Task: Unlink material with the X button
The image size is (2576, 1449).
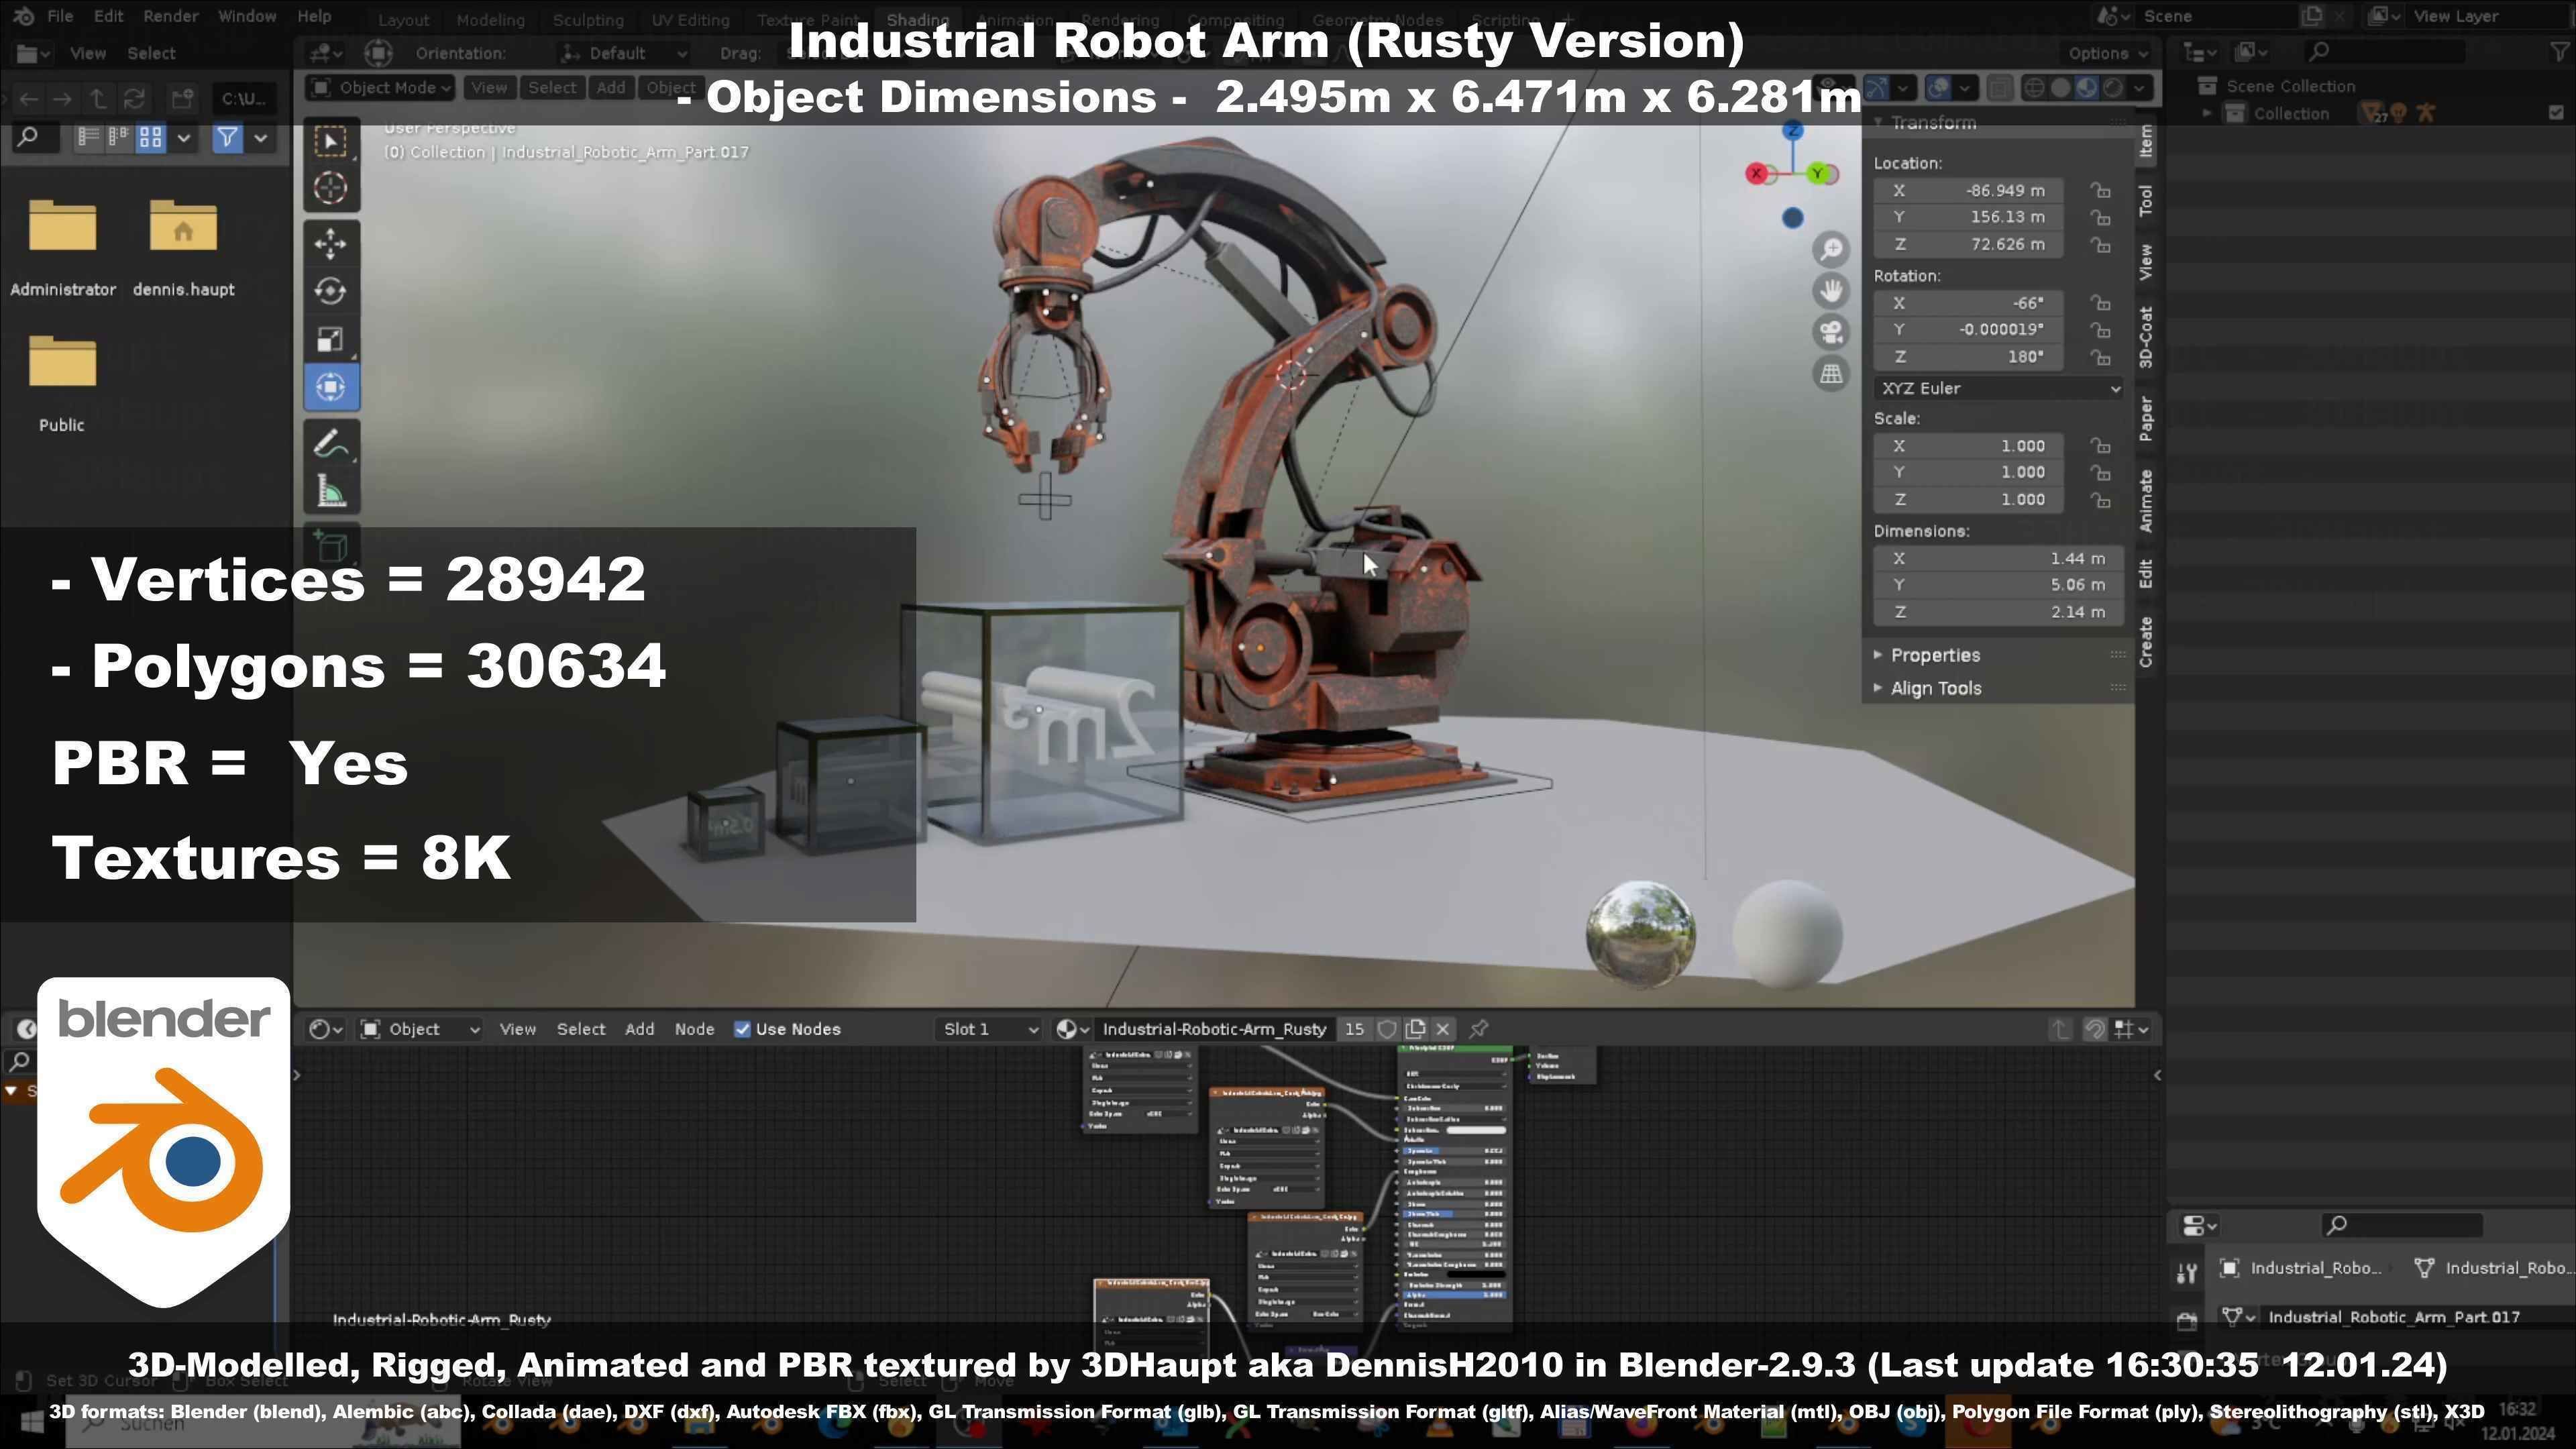Action: tap(1442, 1029)
